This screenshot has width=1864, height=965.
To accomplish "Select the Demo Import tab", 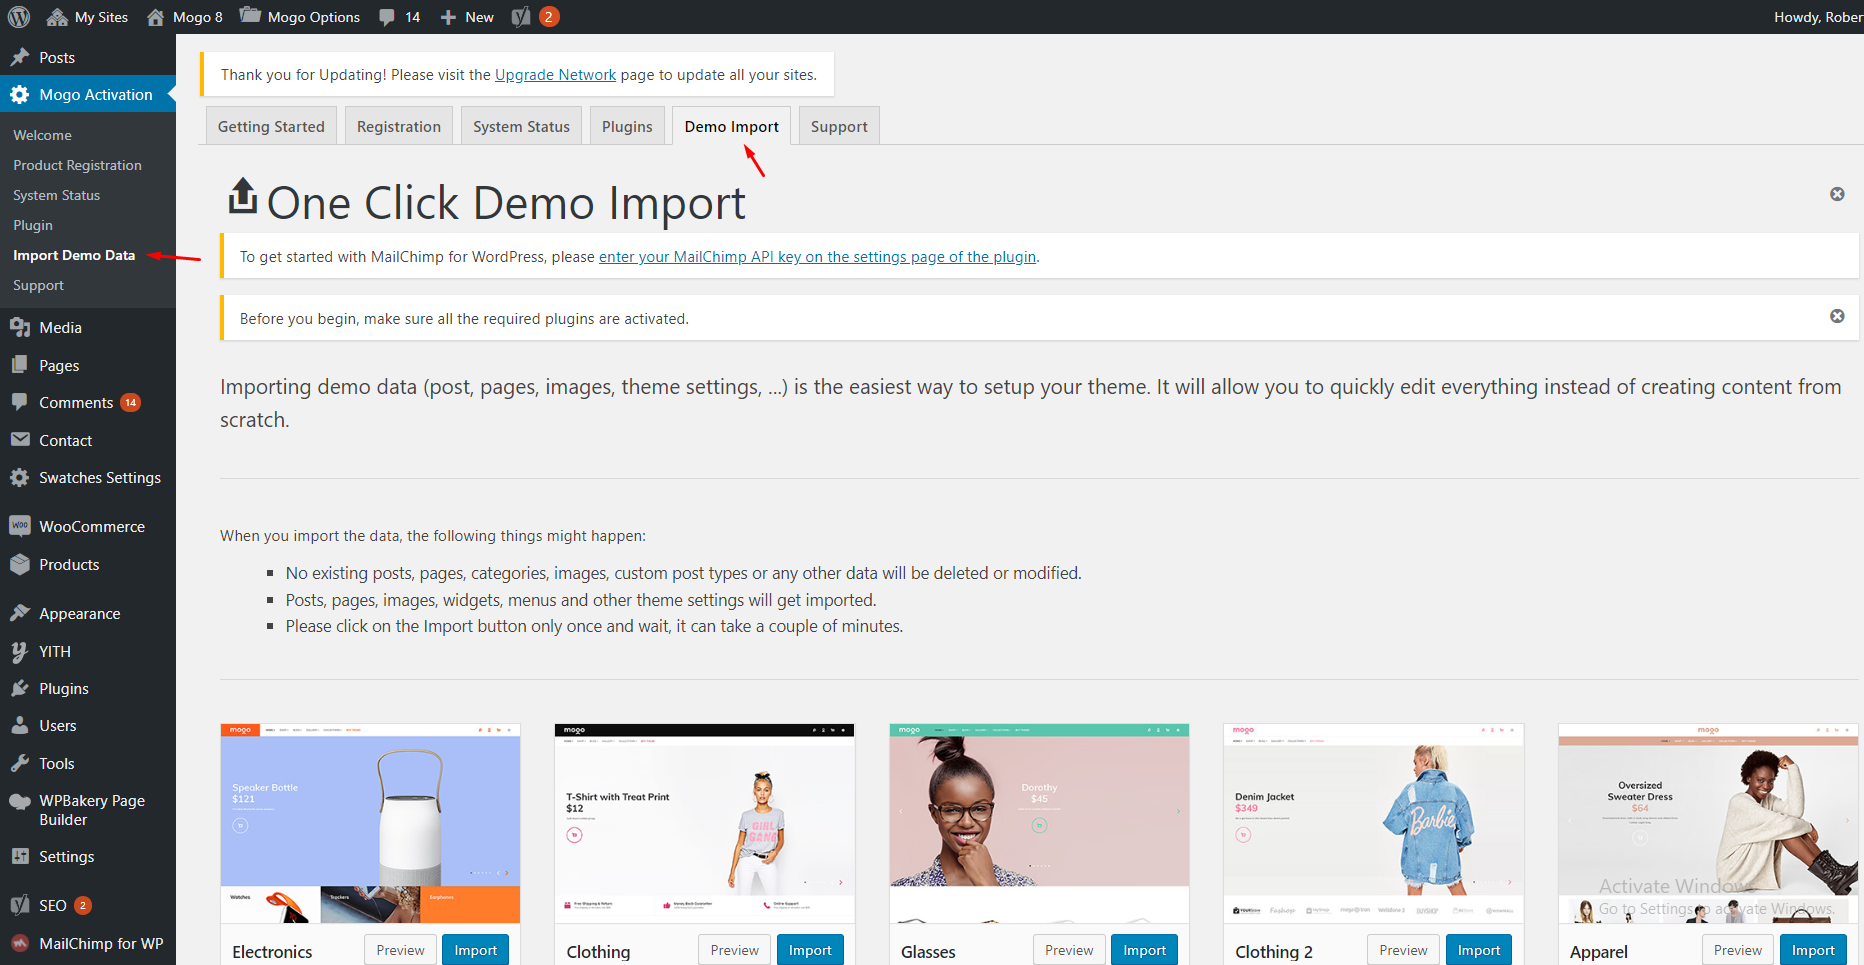I will [x=732, y=126].
